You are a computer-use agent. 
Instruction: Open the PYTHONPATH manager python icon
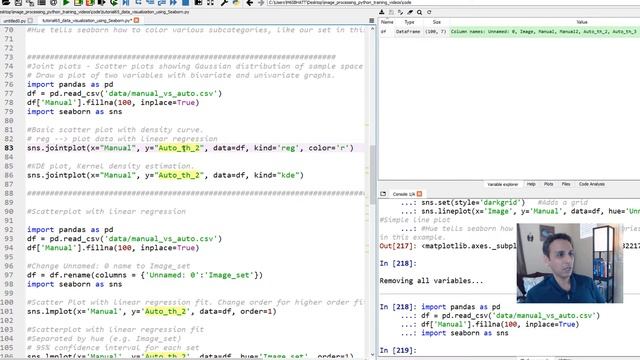point(236,2)
